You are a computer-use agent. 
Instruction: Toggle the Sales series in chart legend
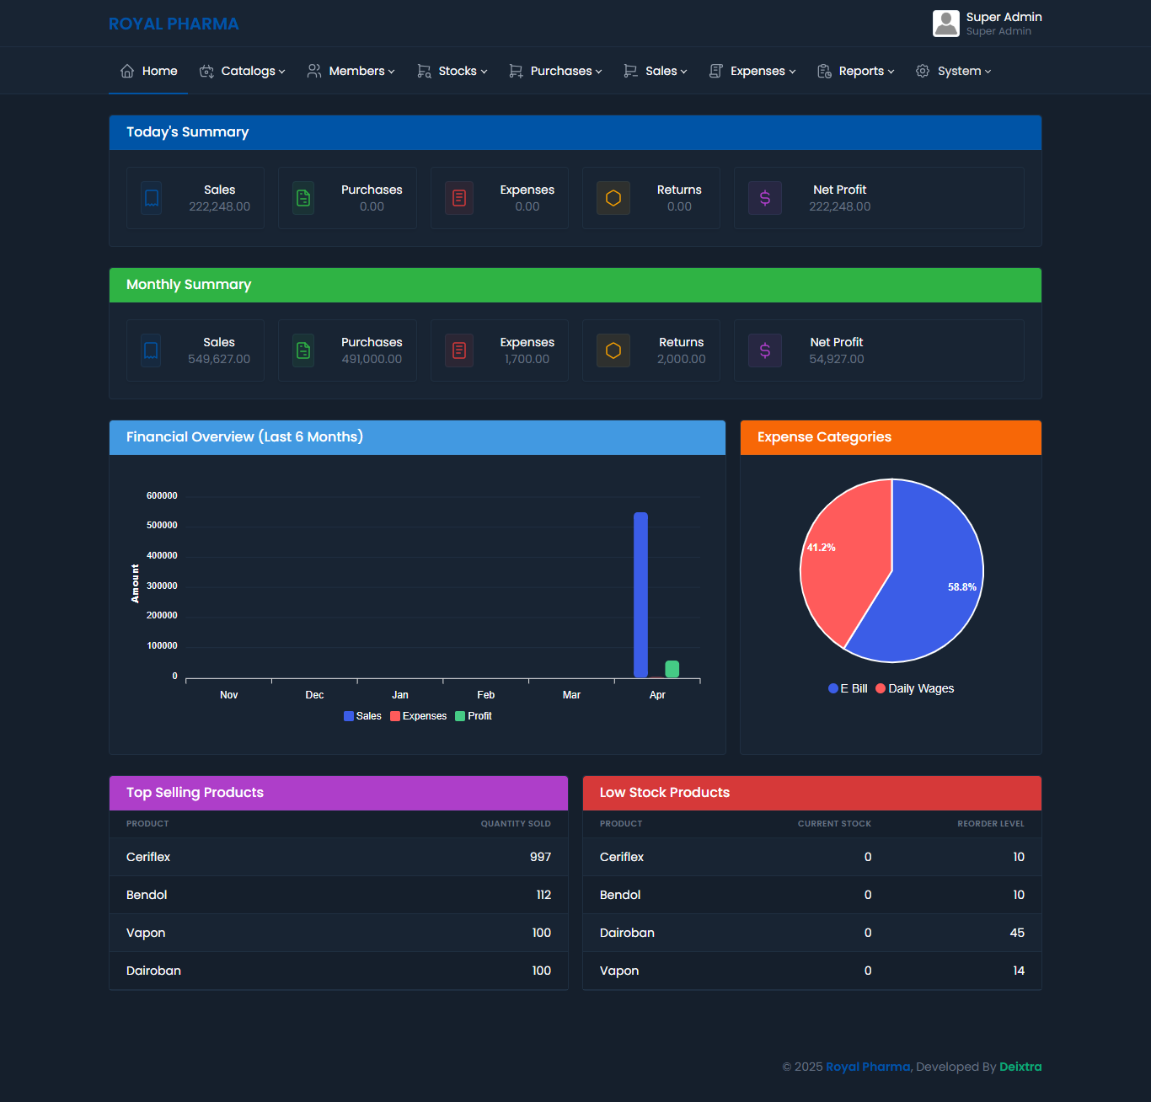361,715
